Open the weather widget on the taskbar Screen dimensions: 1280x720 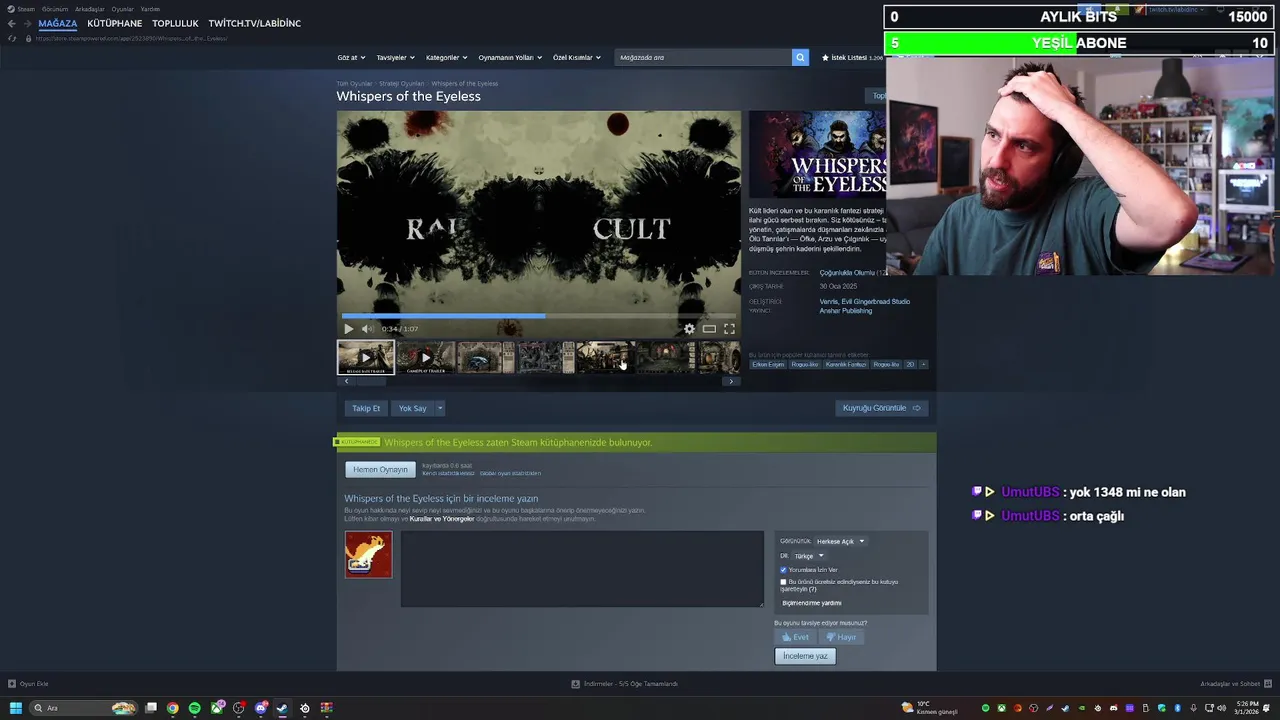click(929, 708)
